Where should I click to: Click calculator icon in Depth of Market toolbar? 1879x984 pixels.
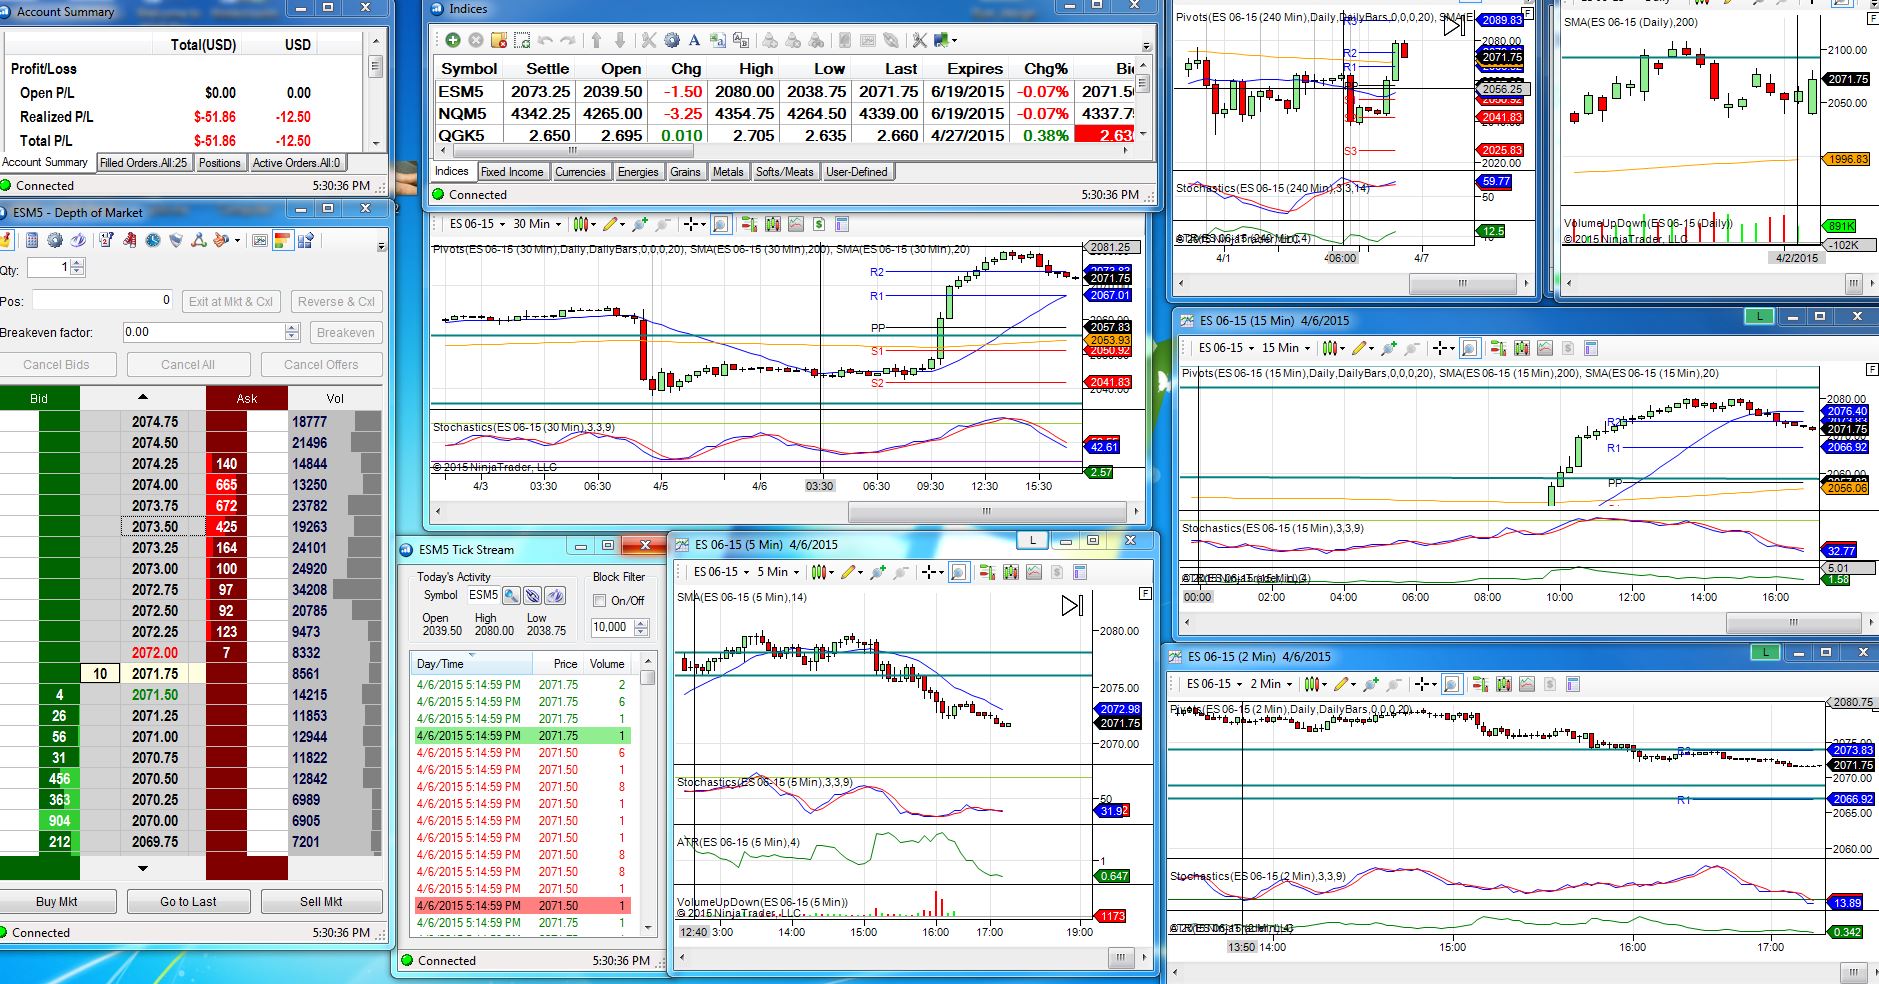(32, 240)
